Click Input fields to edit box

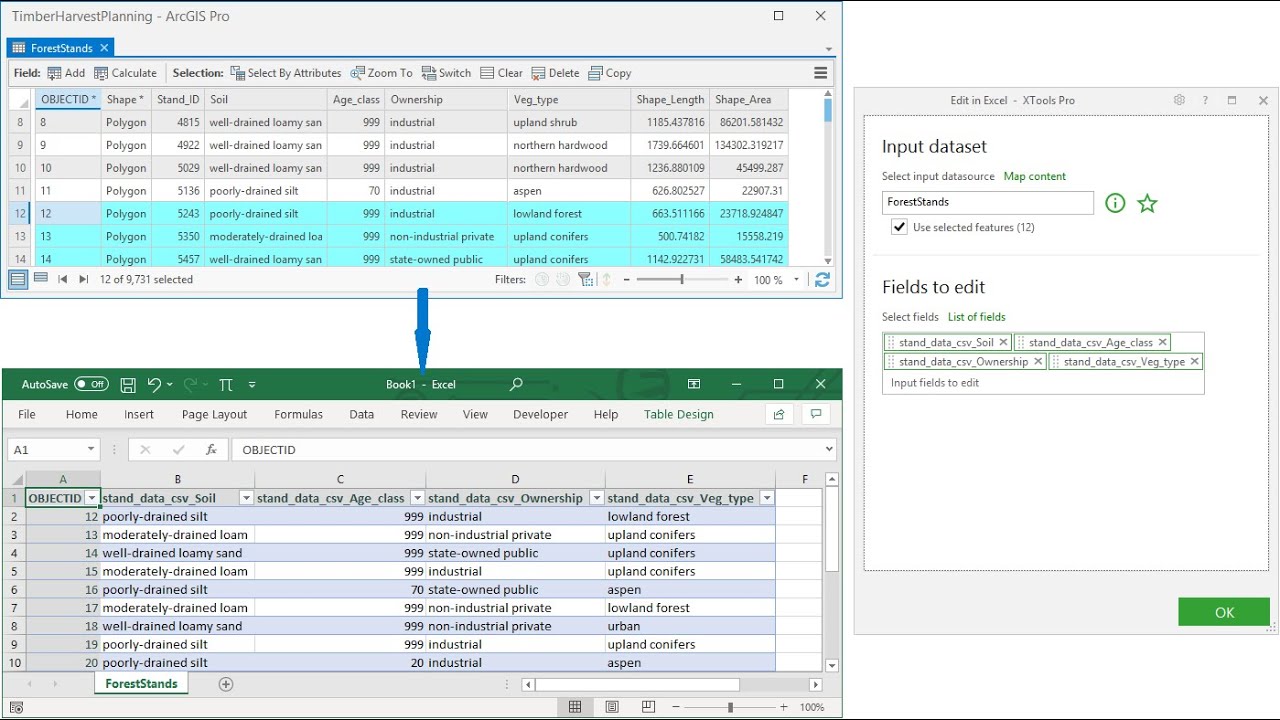1043,383
